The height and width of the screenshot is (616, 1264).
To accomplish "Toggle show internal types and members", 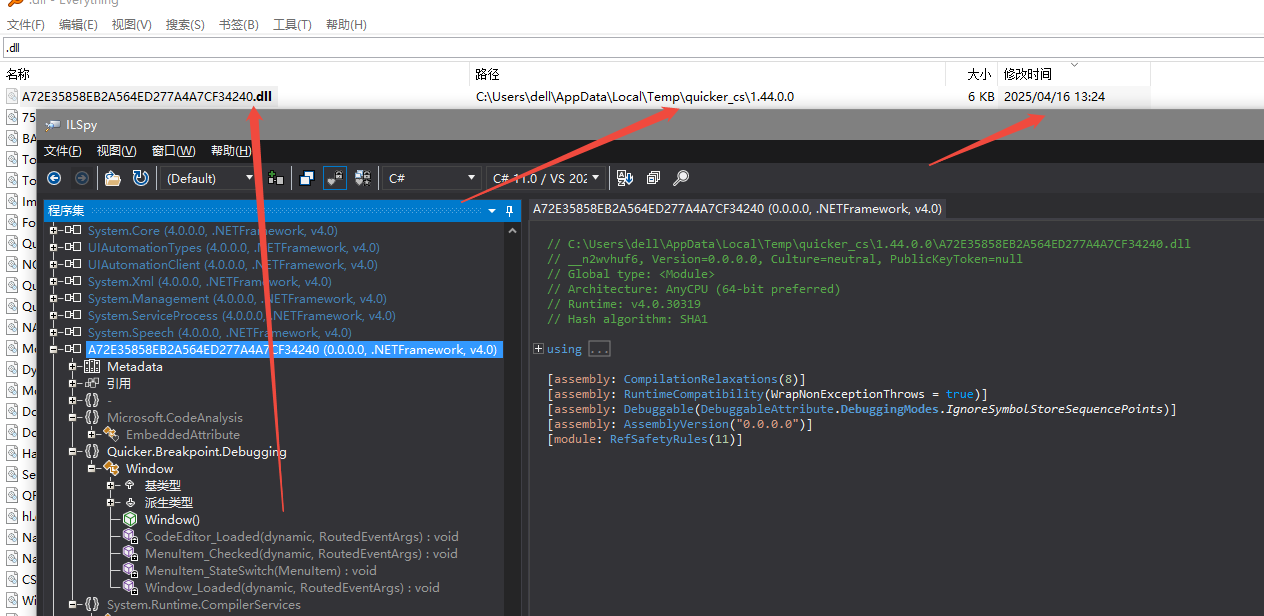I will point(336,178).
